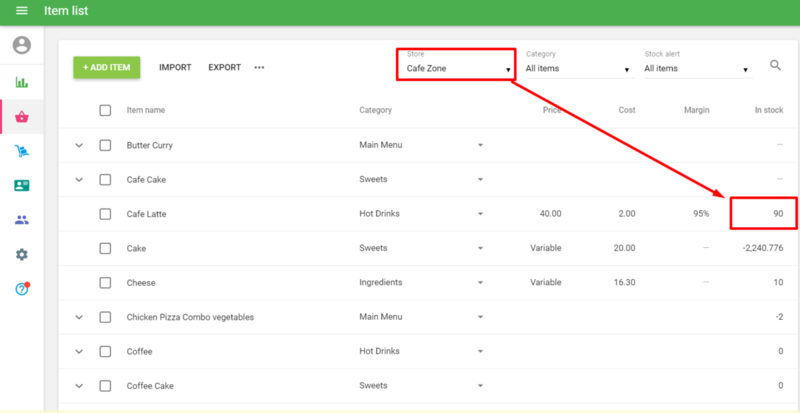800x413 pixels.
Task: Open the Reports bar chart icon
Action: pyautogui.click(x=21, y=82)
